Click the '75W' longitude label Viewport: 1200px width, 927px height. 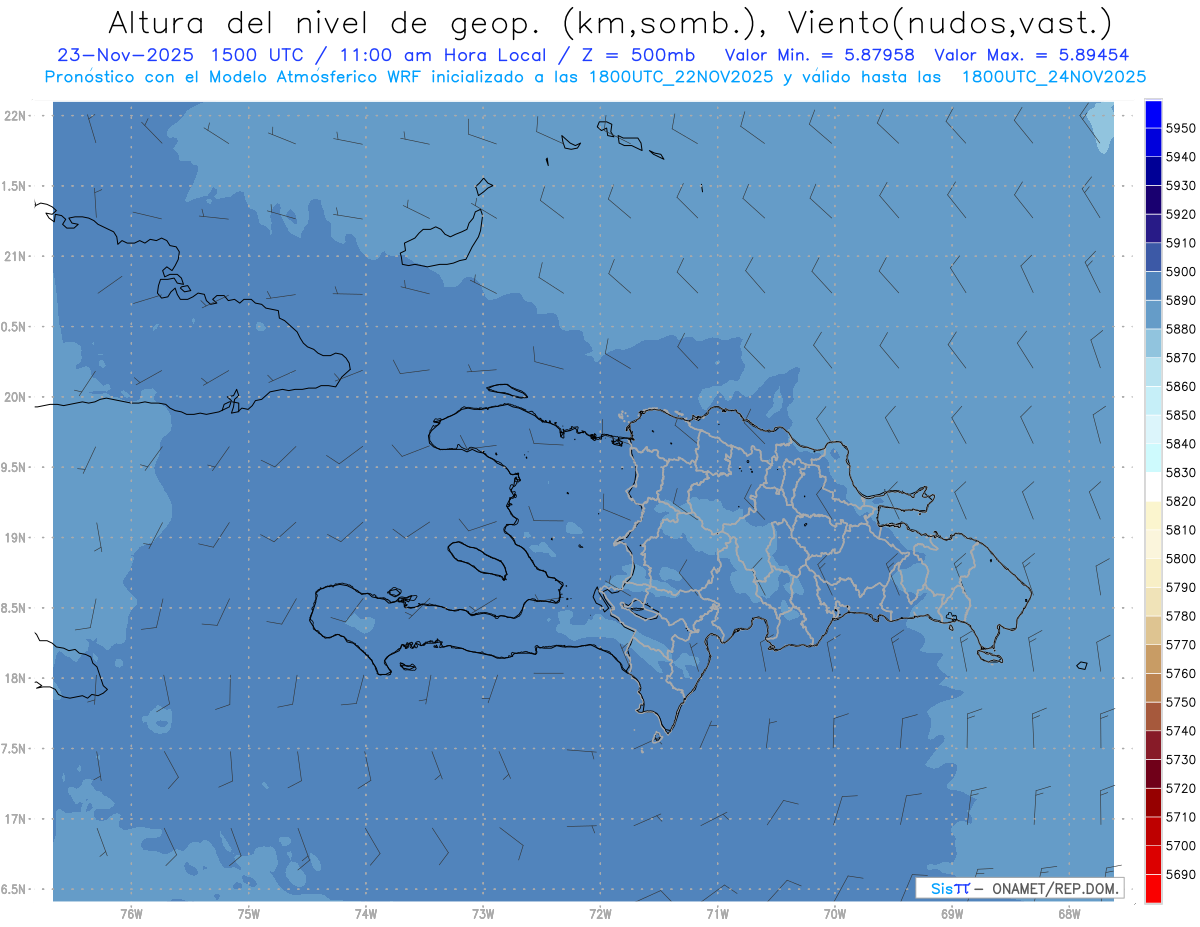click(x=249, y=913)
